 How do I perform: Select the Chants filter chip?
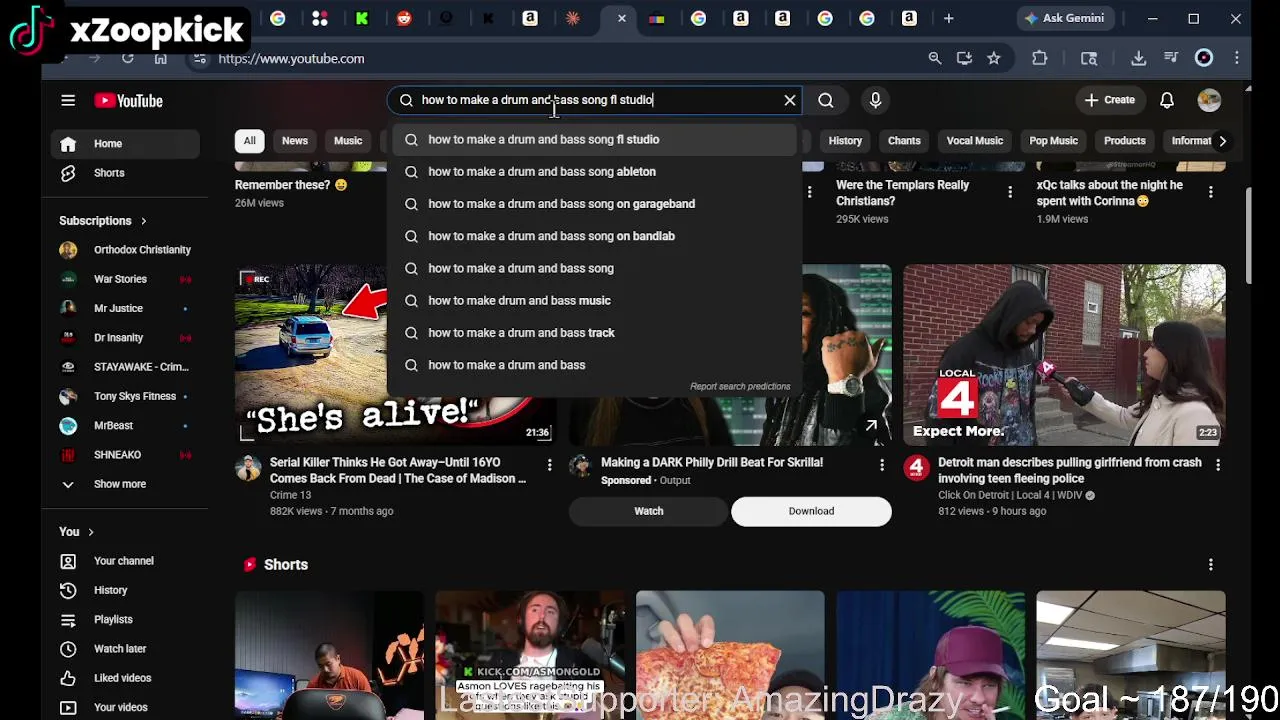click(x=904, y=141)
